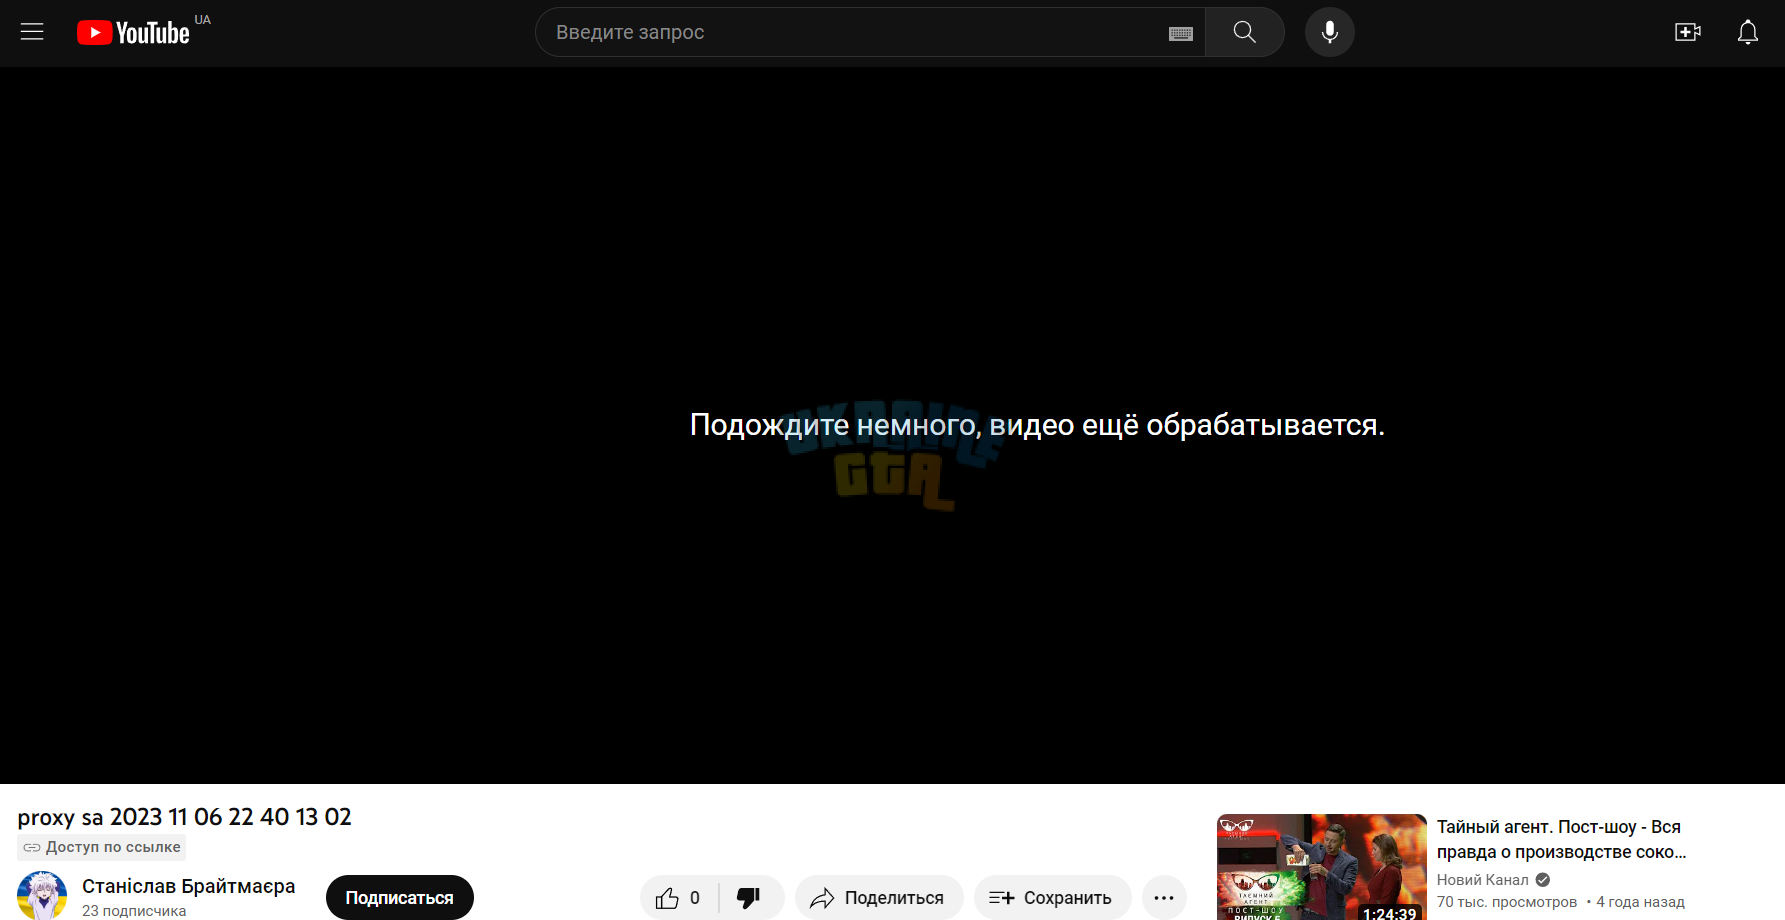Open channel avatar of Станіслав Брайтмаєра
The image size is (1785, 920).
pos(42,895)
